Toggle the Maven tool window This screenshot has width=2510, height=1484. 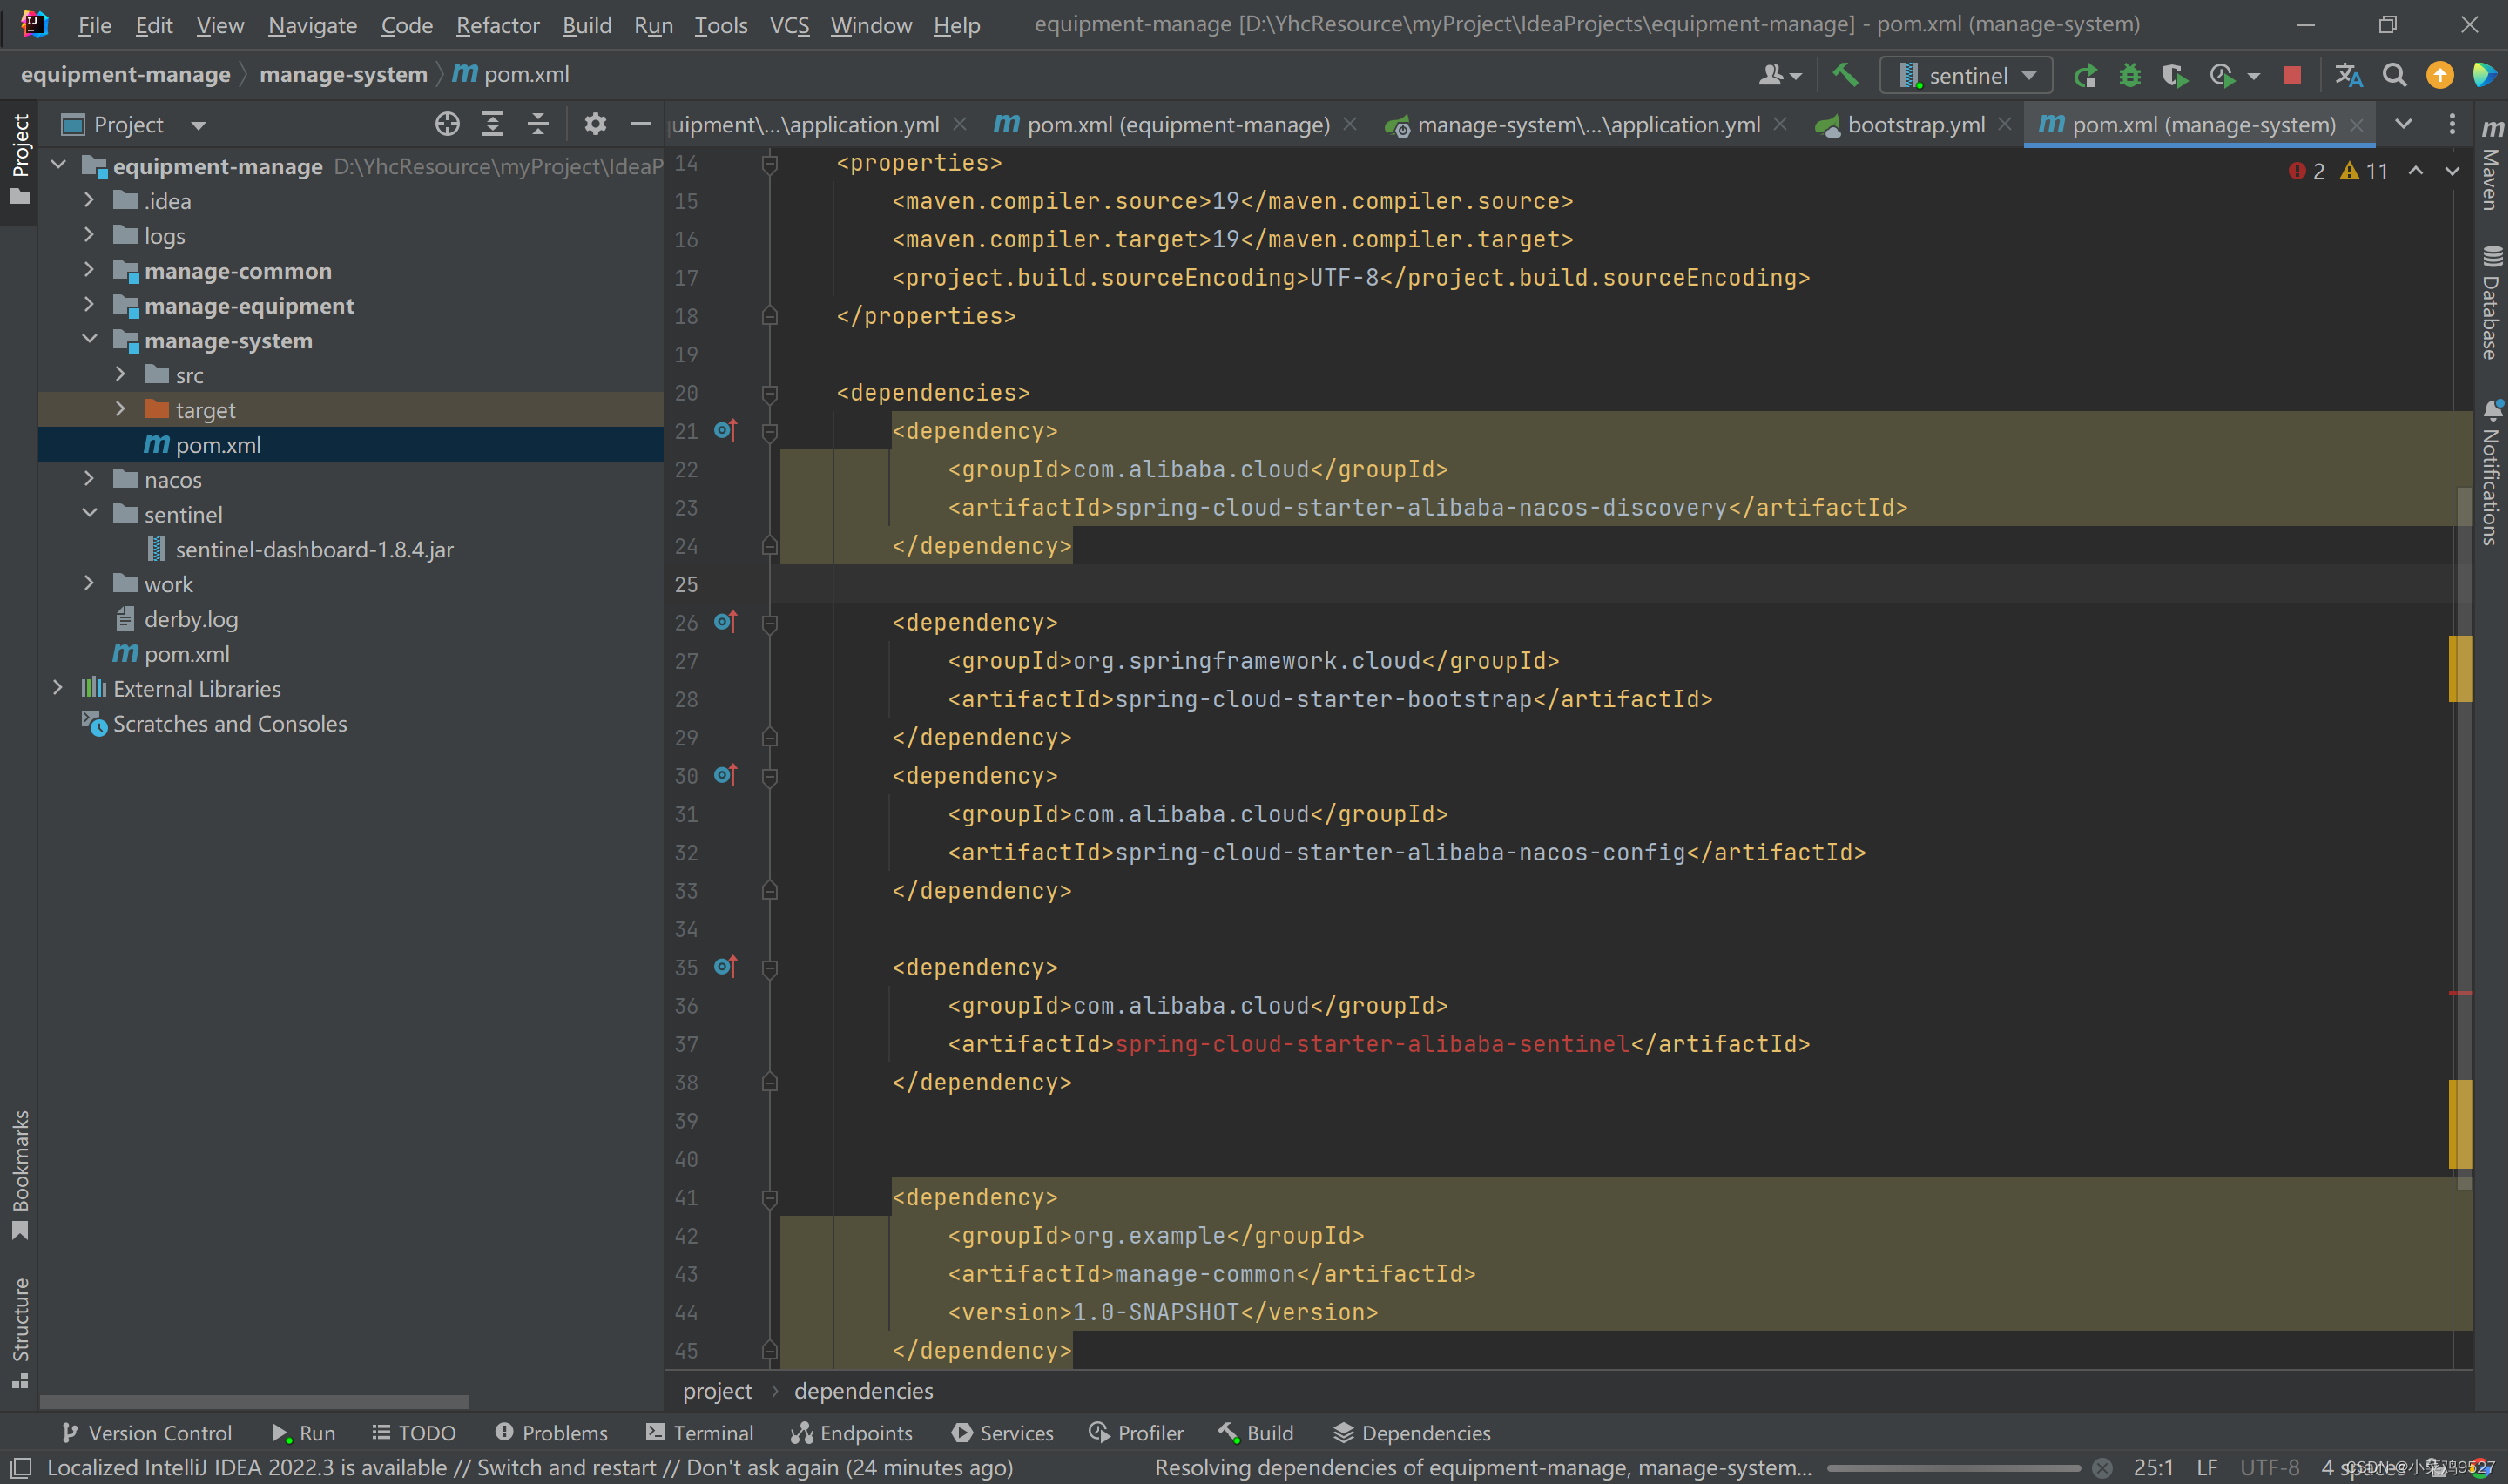(x=2492, y=166)
